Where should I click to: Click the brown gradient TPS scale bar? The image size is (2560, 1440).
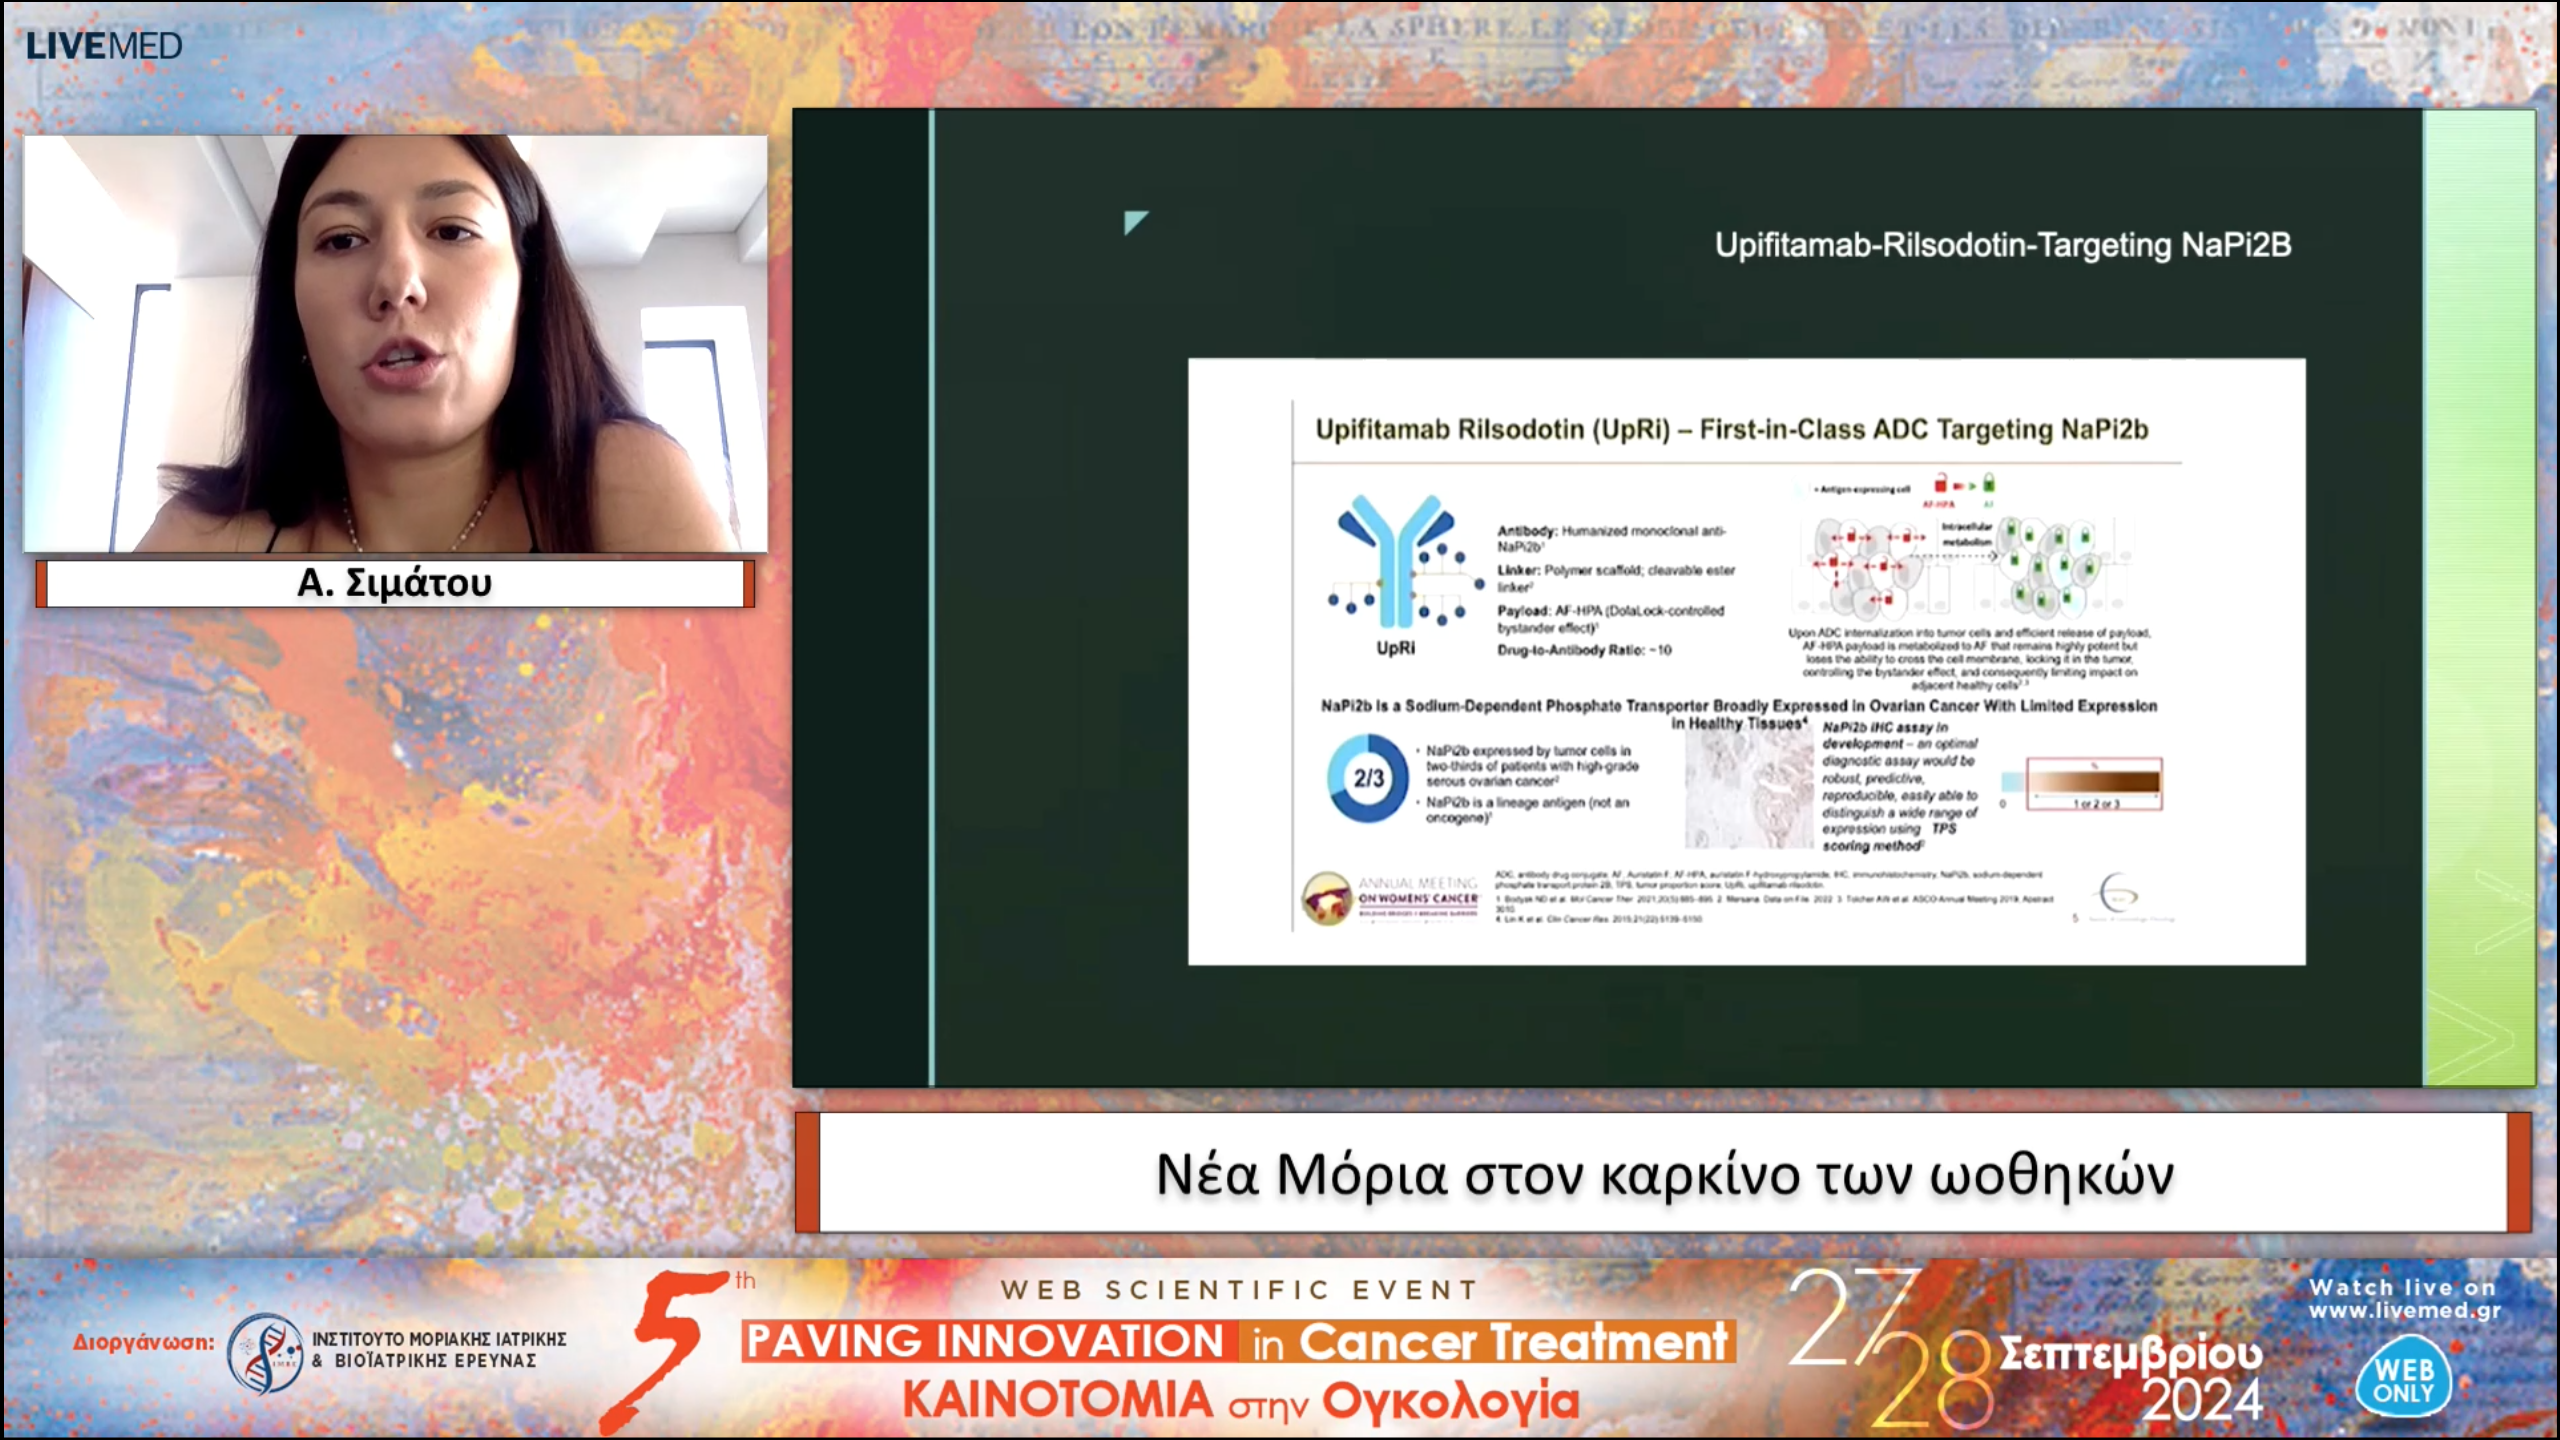pyautogui.click(x=2094, y=782)
